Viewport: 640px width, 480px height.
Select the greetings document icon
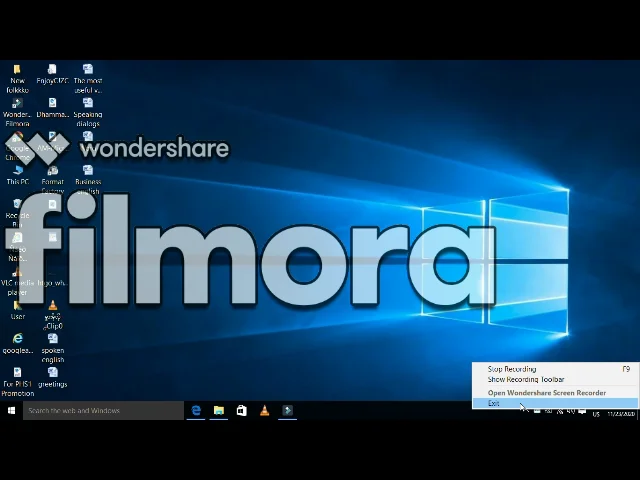pyautogui.click(x=52, y=378)
